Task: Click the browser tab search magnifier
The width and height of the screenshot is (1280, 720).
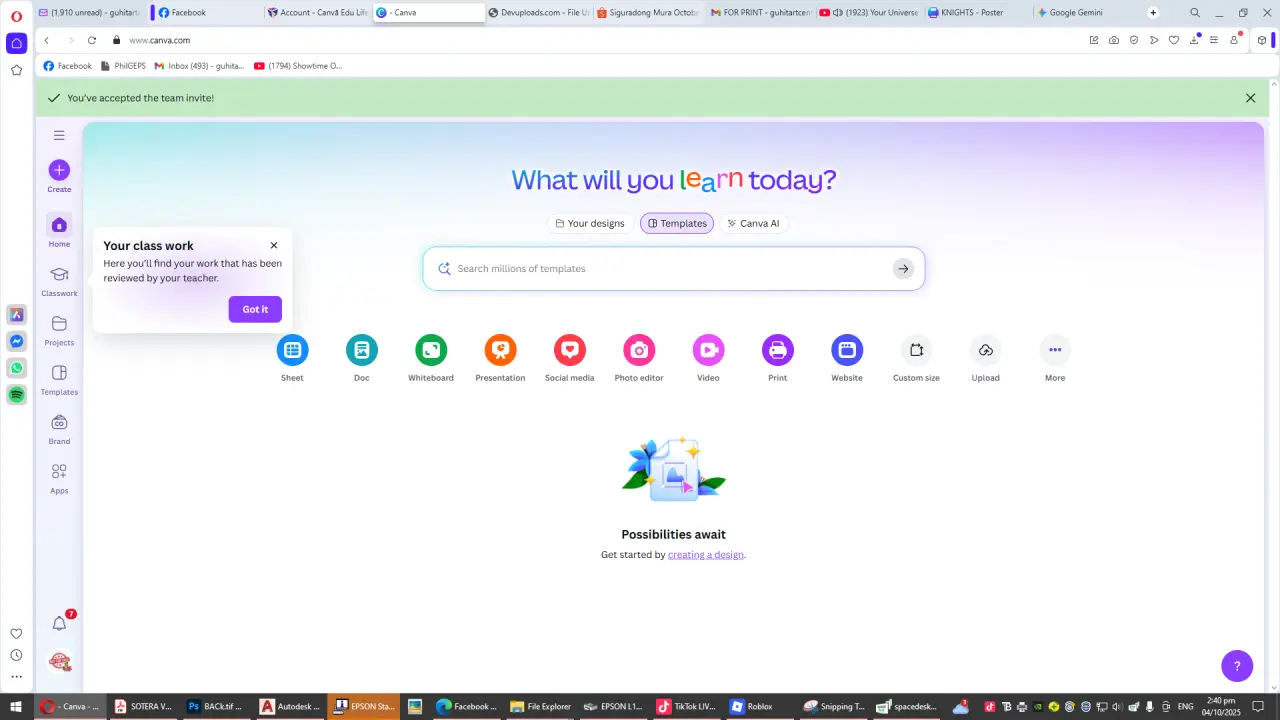Action: tap(1195, 13)
